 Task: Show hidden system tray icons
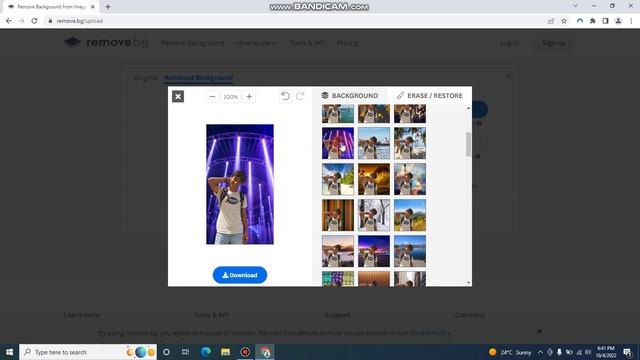click(540, 352)
